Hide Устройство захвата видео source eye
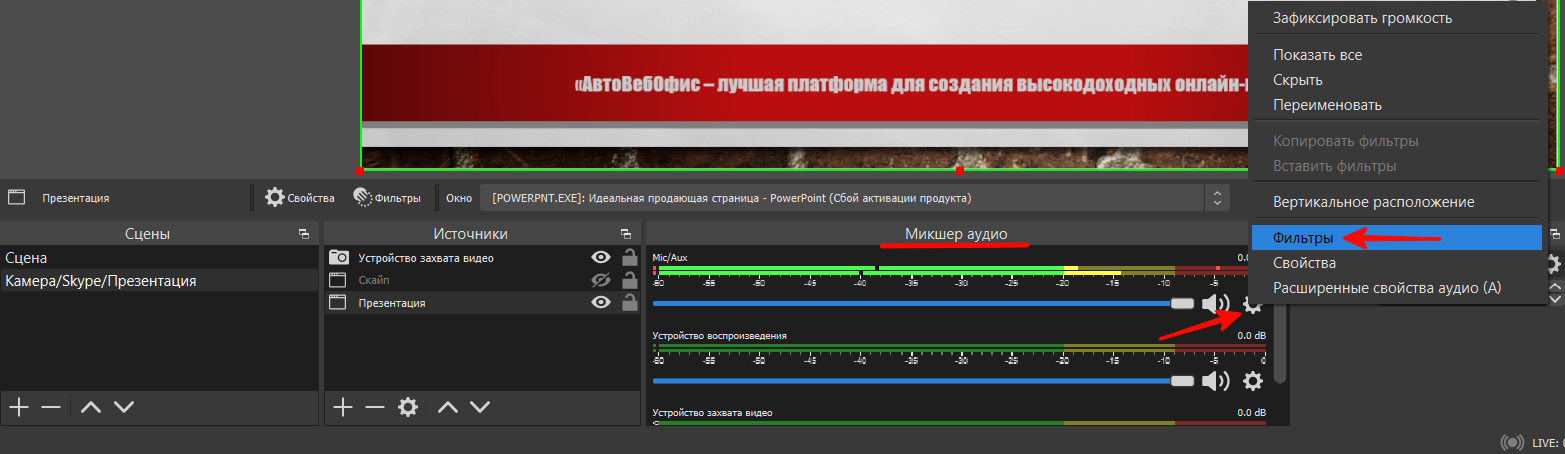Screen dimensions: 1565x454 click(601, 258)
